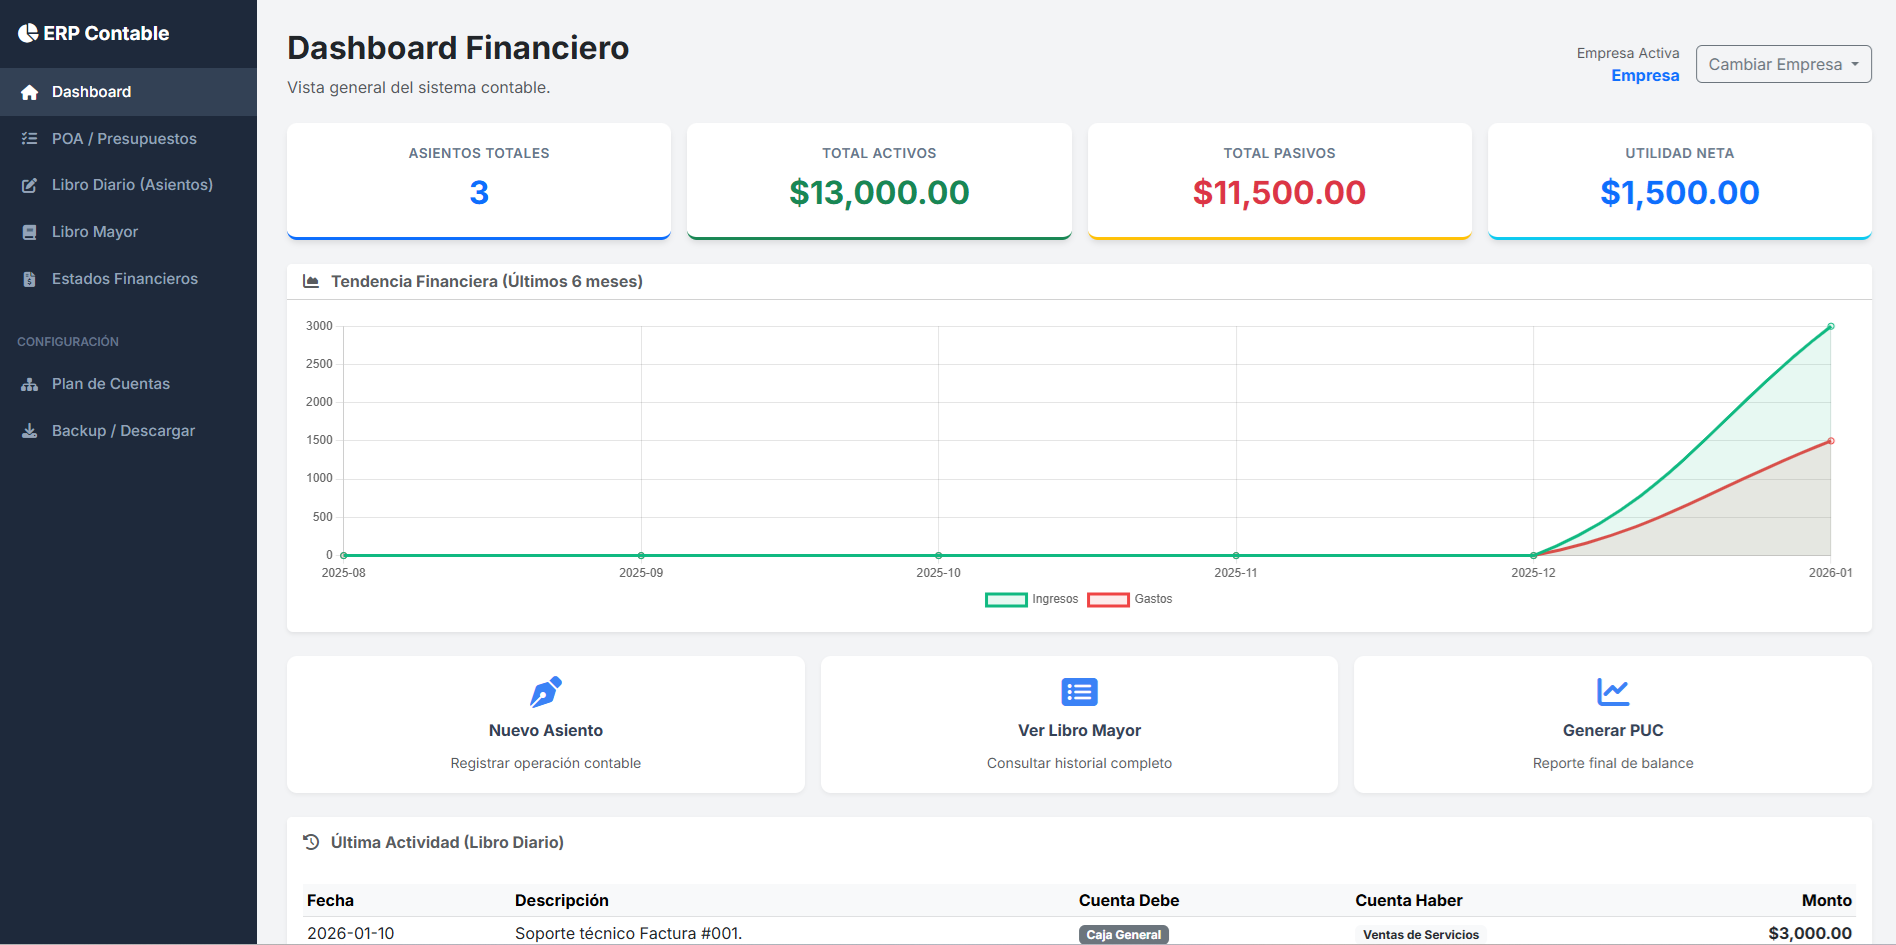
Task: Open Libro Mayor from the sidebar menu
Action: (x=95, y=232)
